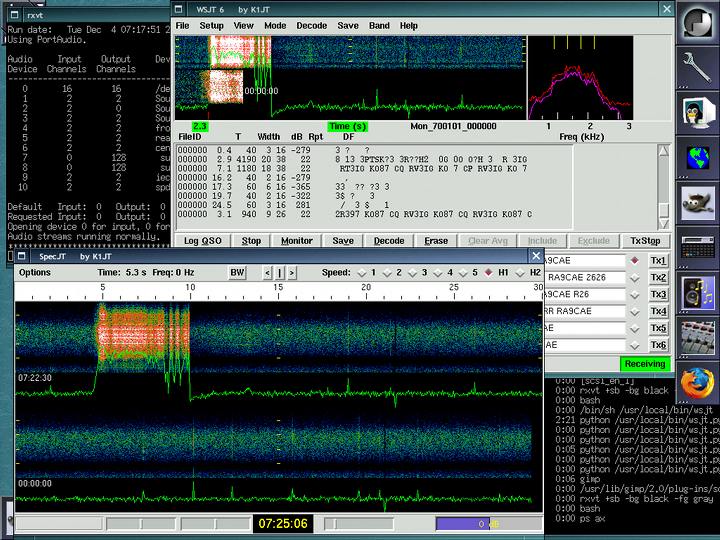Click the Erase button

tap(436, 241)
